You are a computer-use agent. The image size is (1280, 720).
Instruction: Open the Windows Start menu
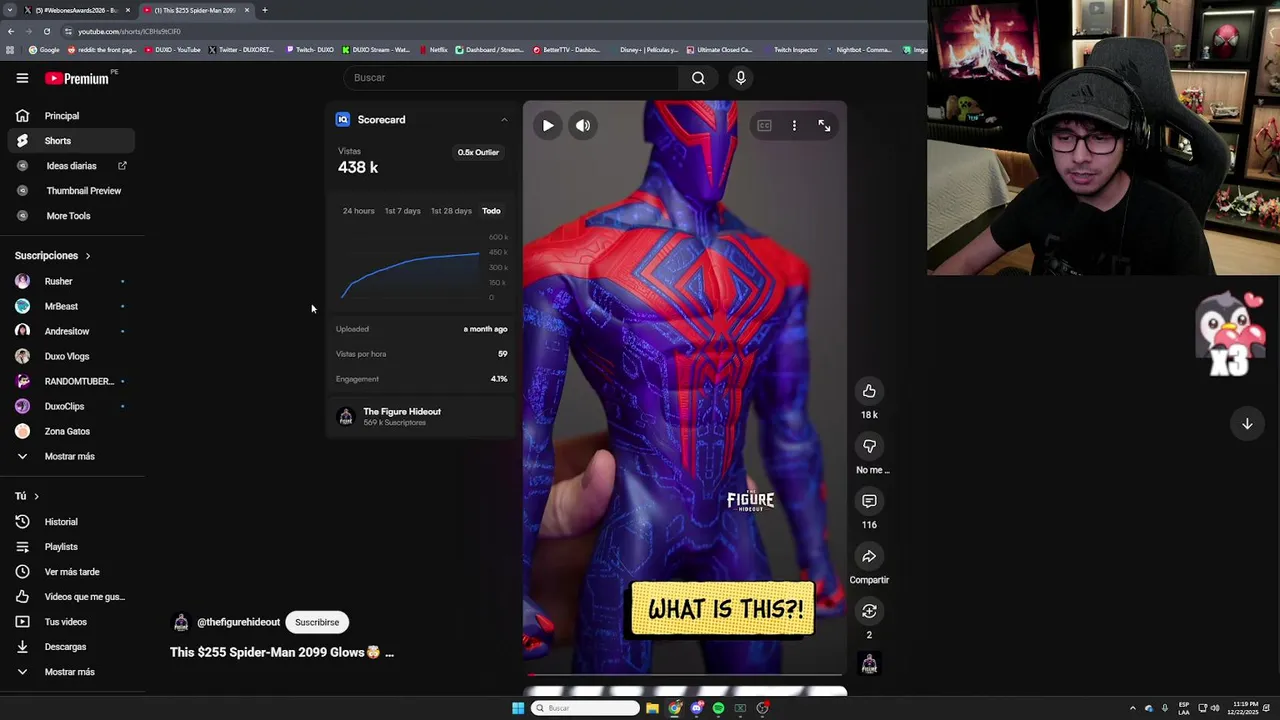coord(518,708)
